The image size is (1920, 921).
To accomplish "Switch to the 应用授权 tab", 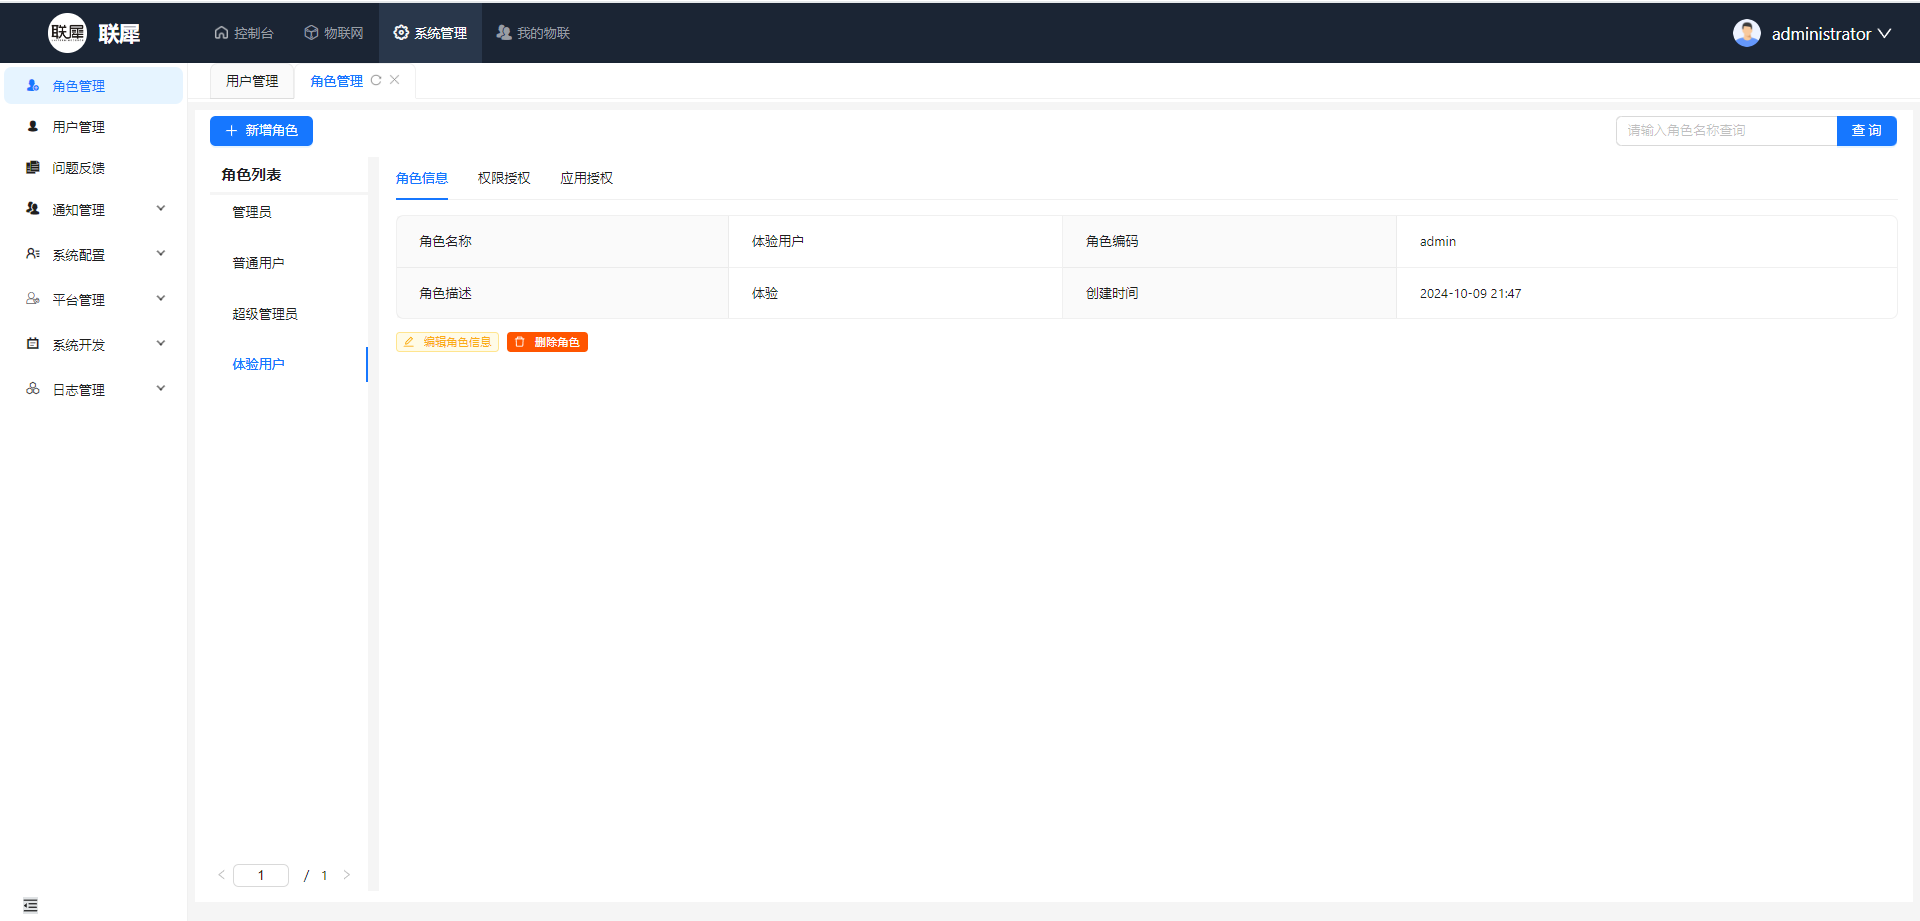I will (x=586, y=178).
